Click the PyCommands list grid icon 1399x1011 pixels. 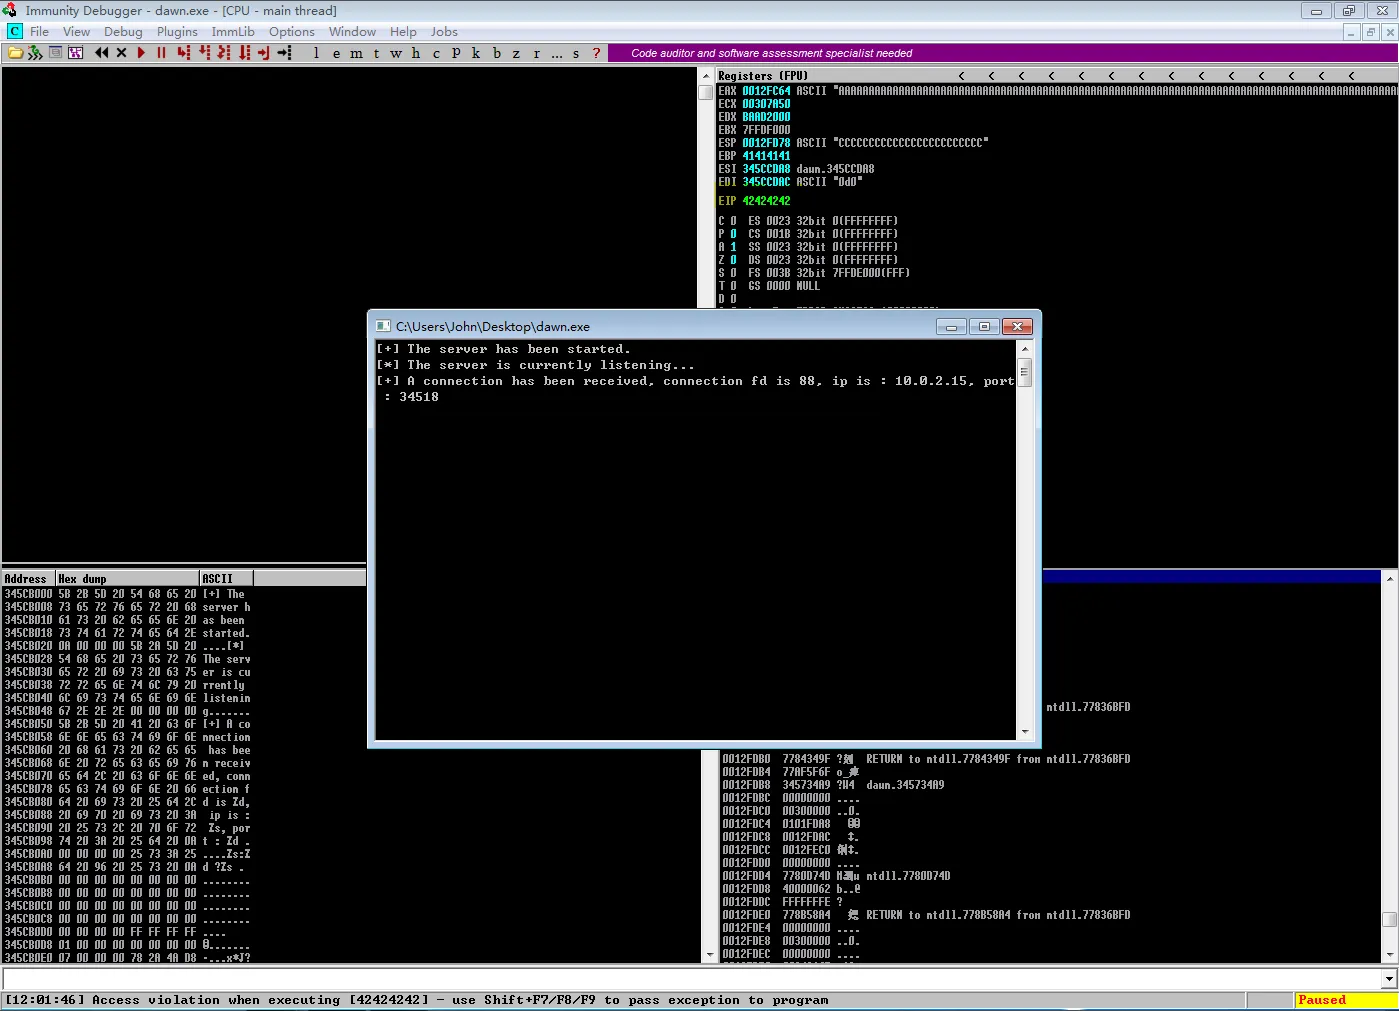tap(75, 53)
